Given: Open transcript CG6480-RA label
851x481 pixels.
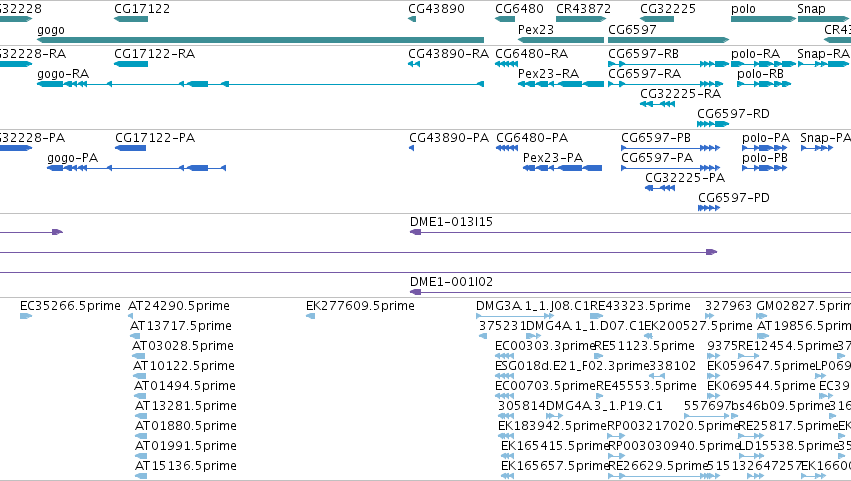Looking at the screenshot, I should click(531, 54).
